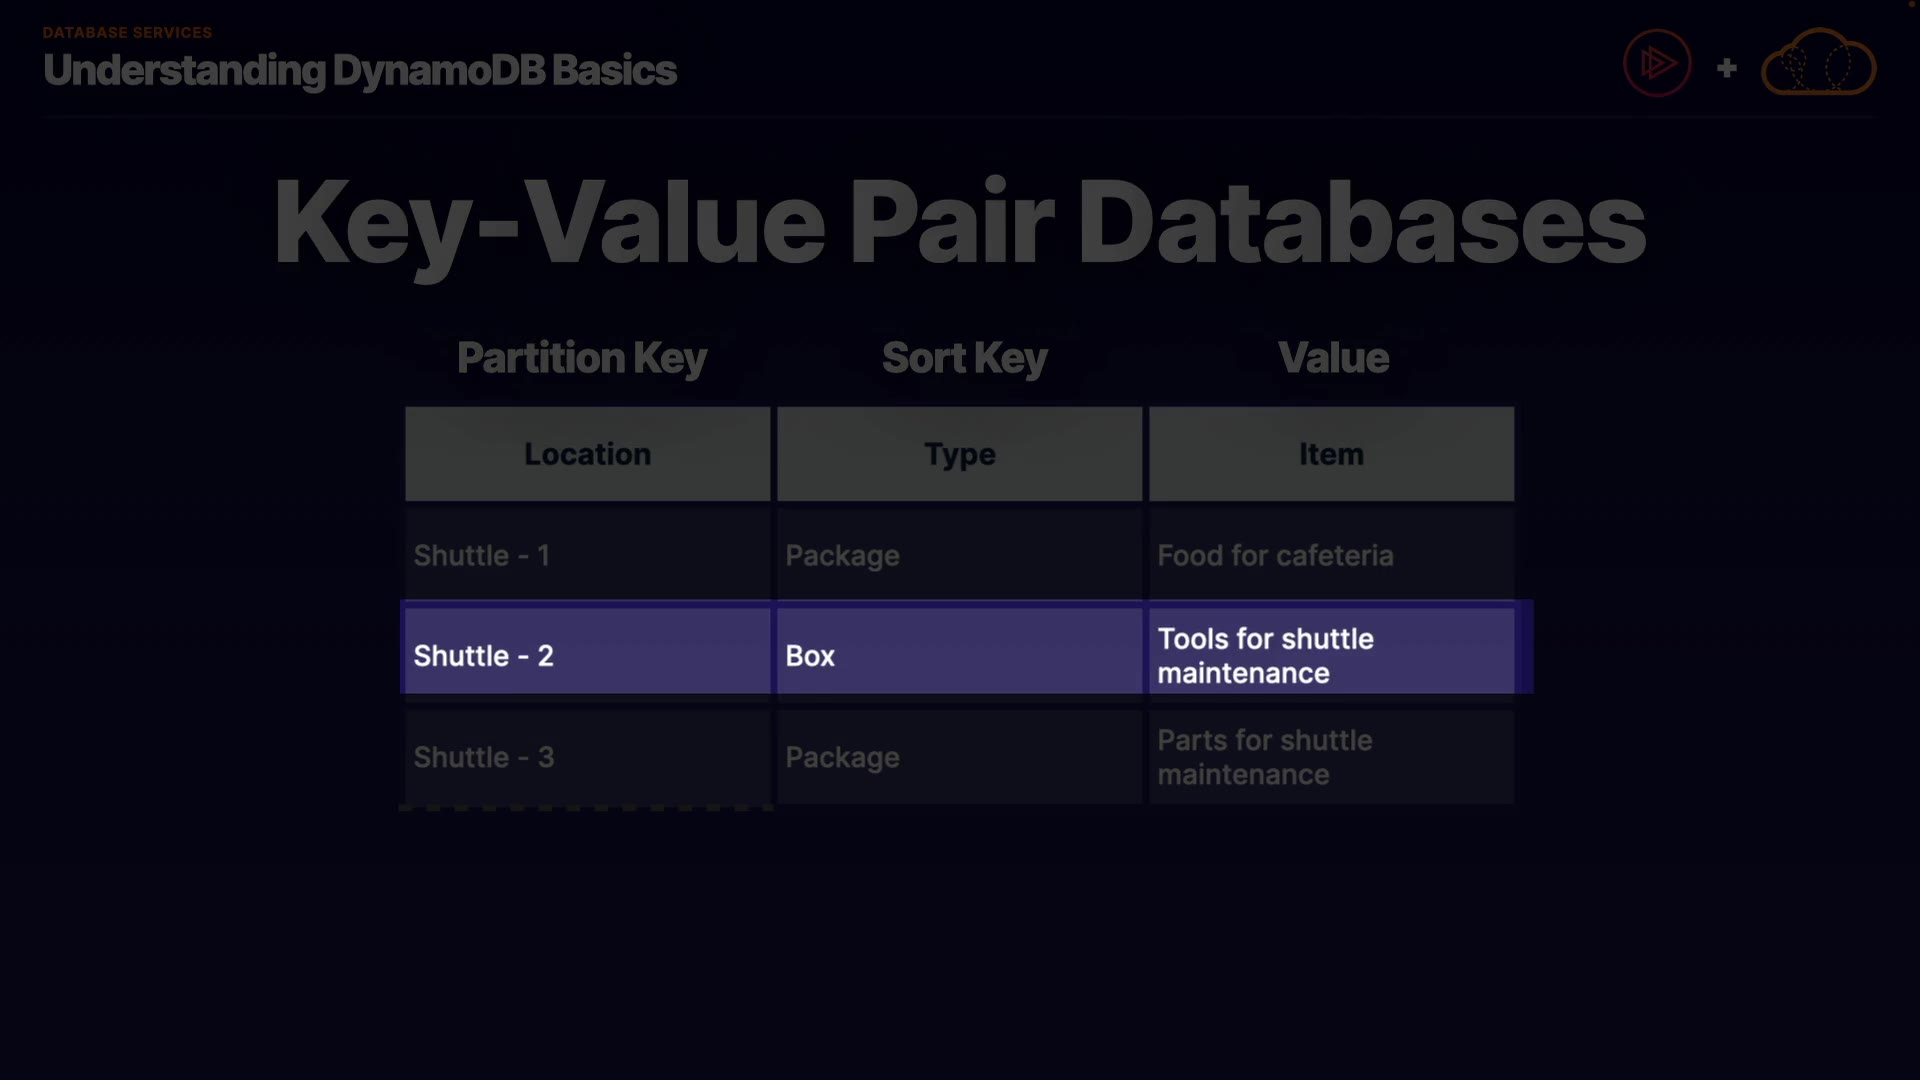Click Package cell in Shuttle - 1 row
Screen dimensions: 1920x1080
click(x=959, y=555)
